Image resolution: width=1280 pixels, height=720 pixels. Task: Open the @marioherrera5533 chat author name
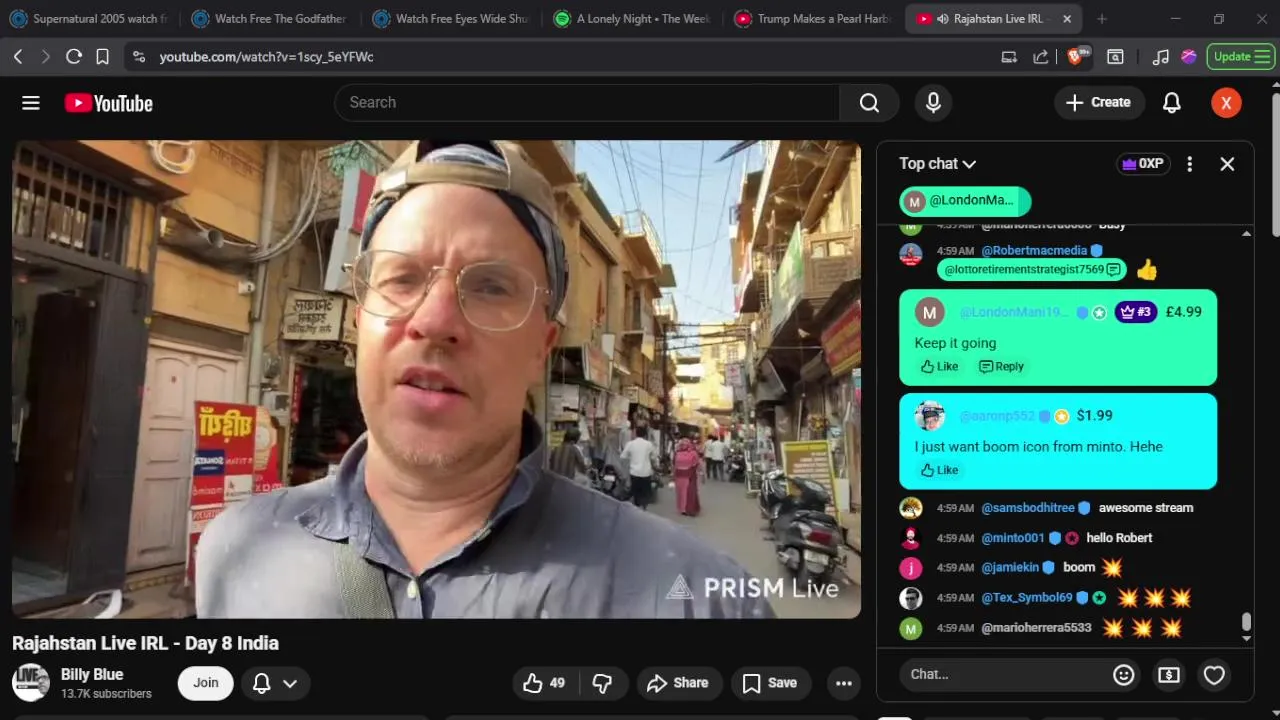(1036, 628)
